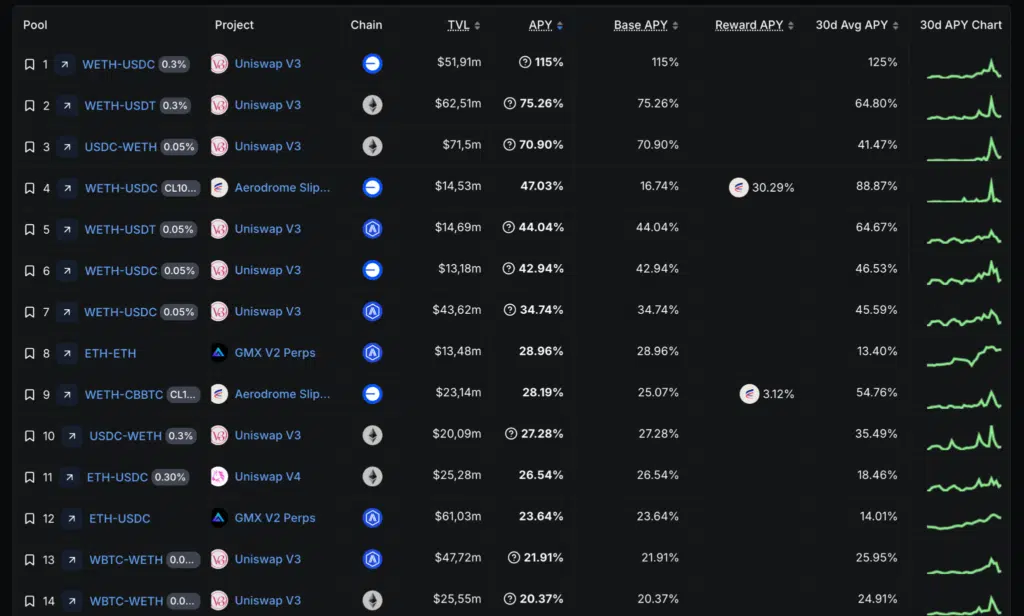Click the pink Uniswap V4 project icon
Screen dimensions: 1024x616
click(218, 477)
